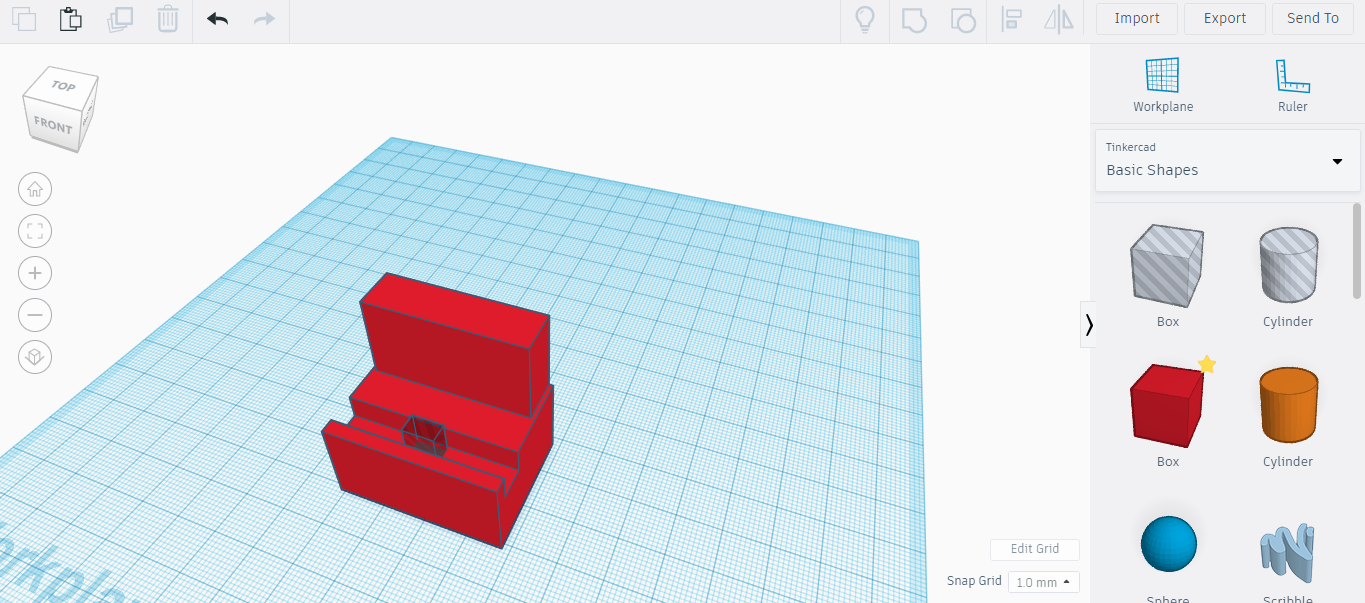Select the gray hole box on model

[x=424, y=436]
